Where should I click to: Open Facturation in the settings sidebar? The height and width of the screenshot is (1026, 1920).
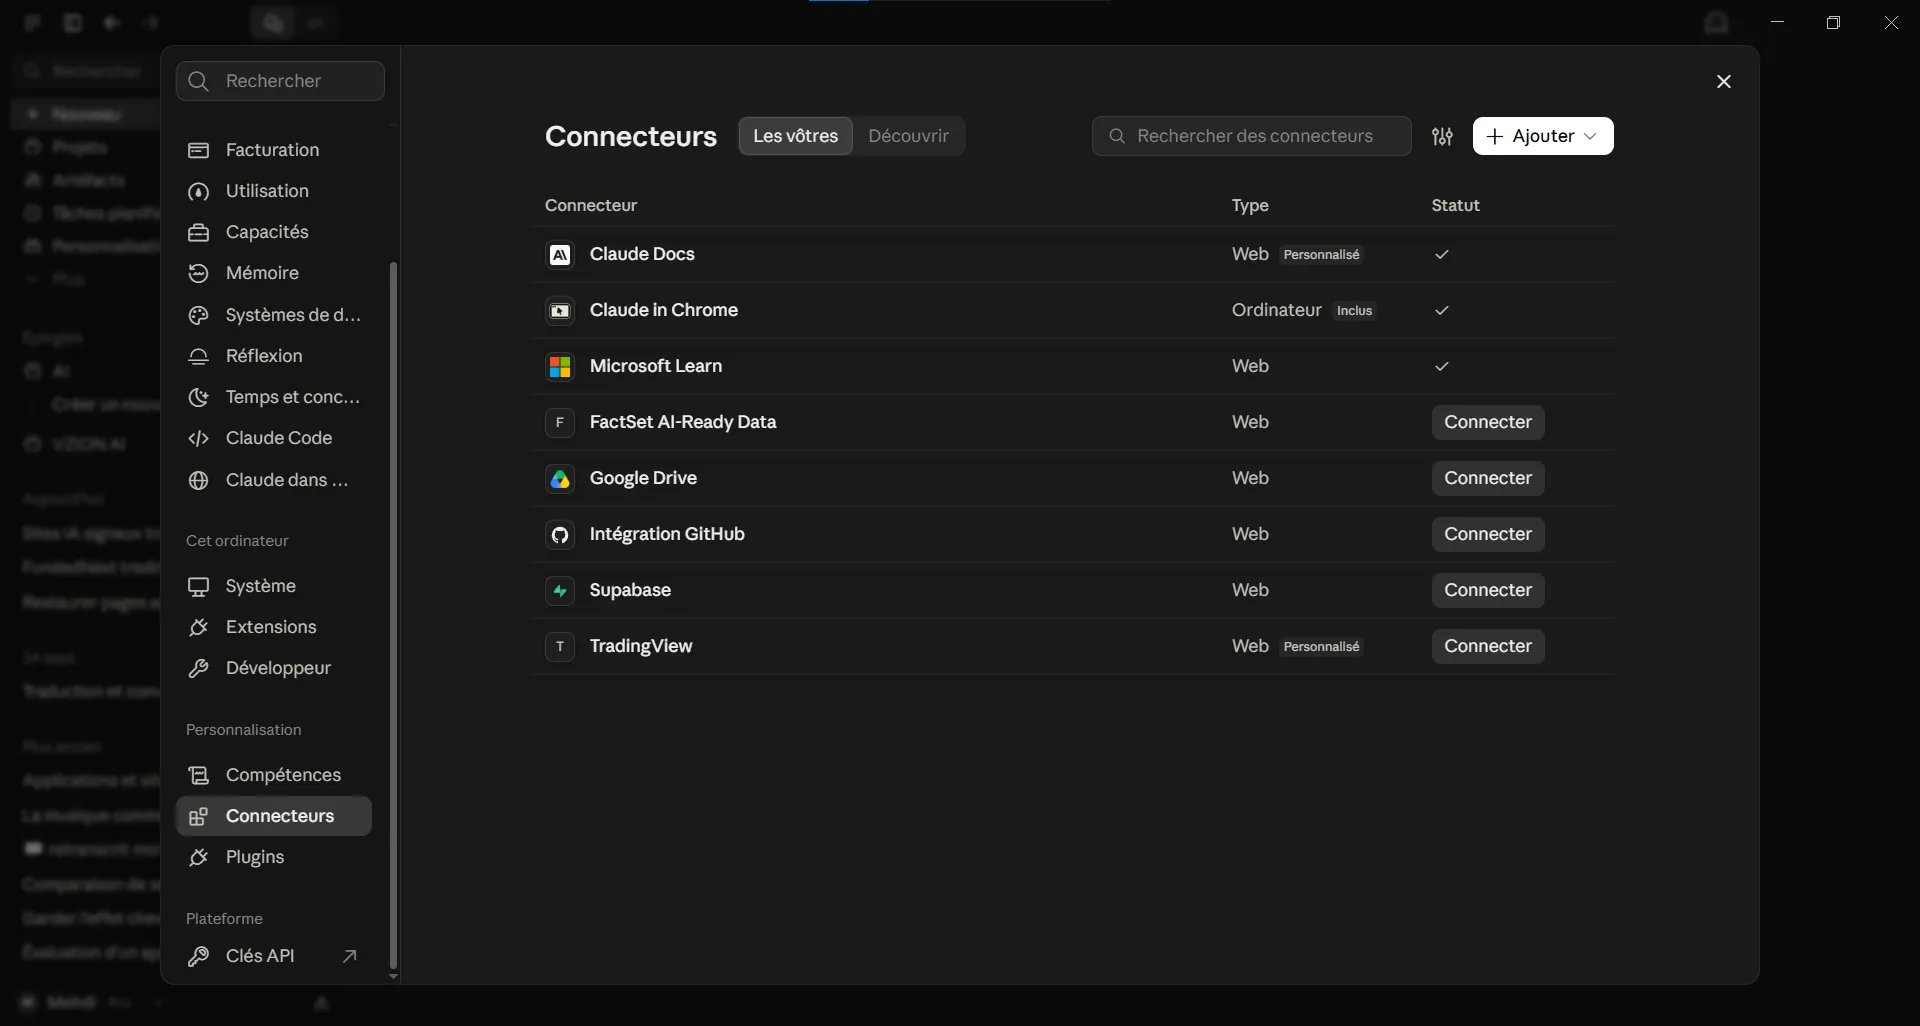click(273, 150)
